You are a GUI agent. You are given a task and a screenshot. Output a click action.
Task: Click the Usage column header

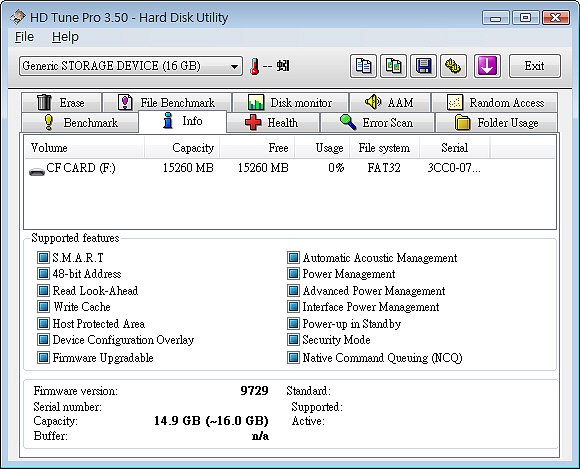point(322,148)
